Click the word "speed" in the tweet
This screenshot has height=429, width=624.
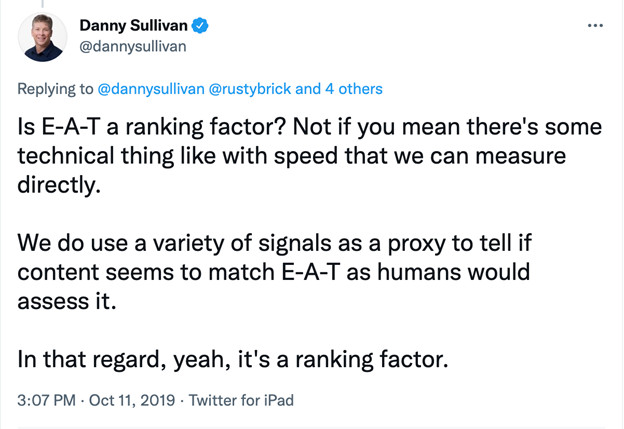pos(306,156)
